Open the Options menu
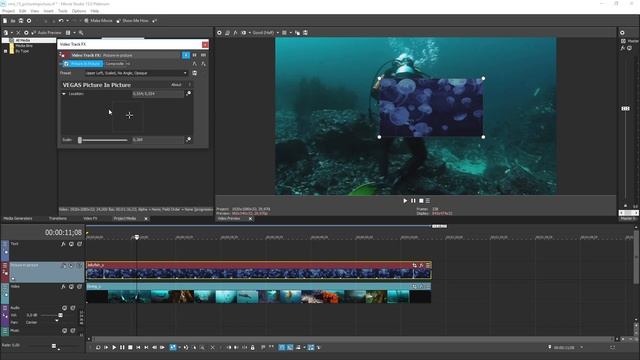 click(x=79, y=11)
